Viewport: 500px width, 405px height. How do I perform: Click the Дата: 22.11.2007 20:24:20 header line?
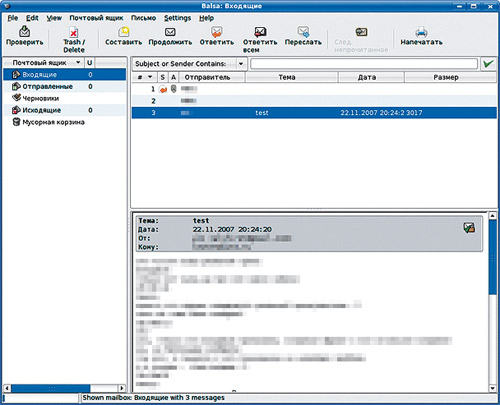click(x=205, y=229)
